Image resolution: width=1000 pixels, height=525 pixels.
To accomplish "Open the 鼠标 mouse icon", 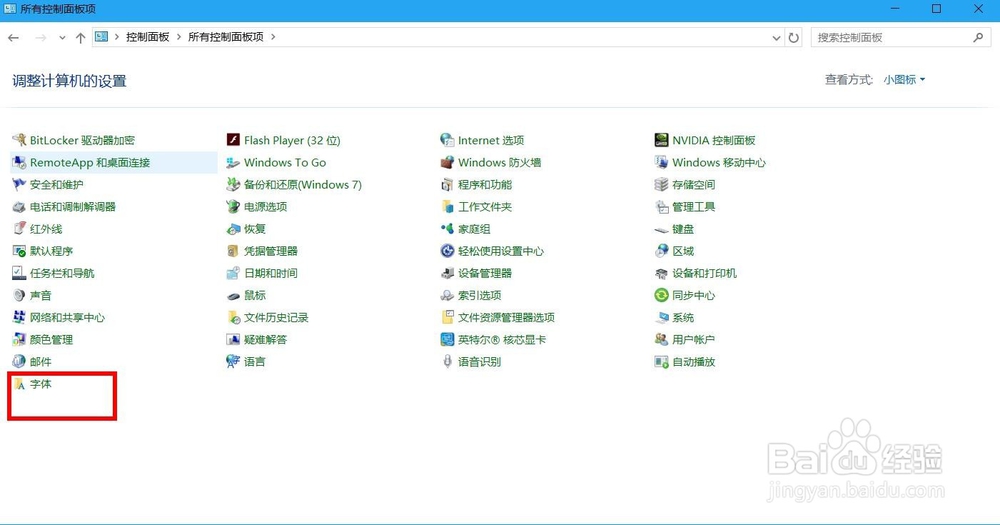I will pos(233,295).
